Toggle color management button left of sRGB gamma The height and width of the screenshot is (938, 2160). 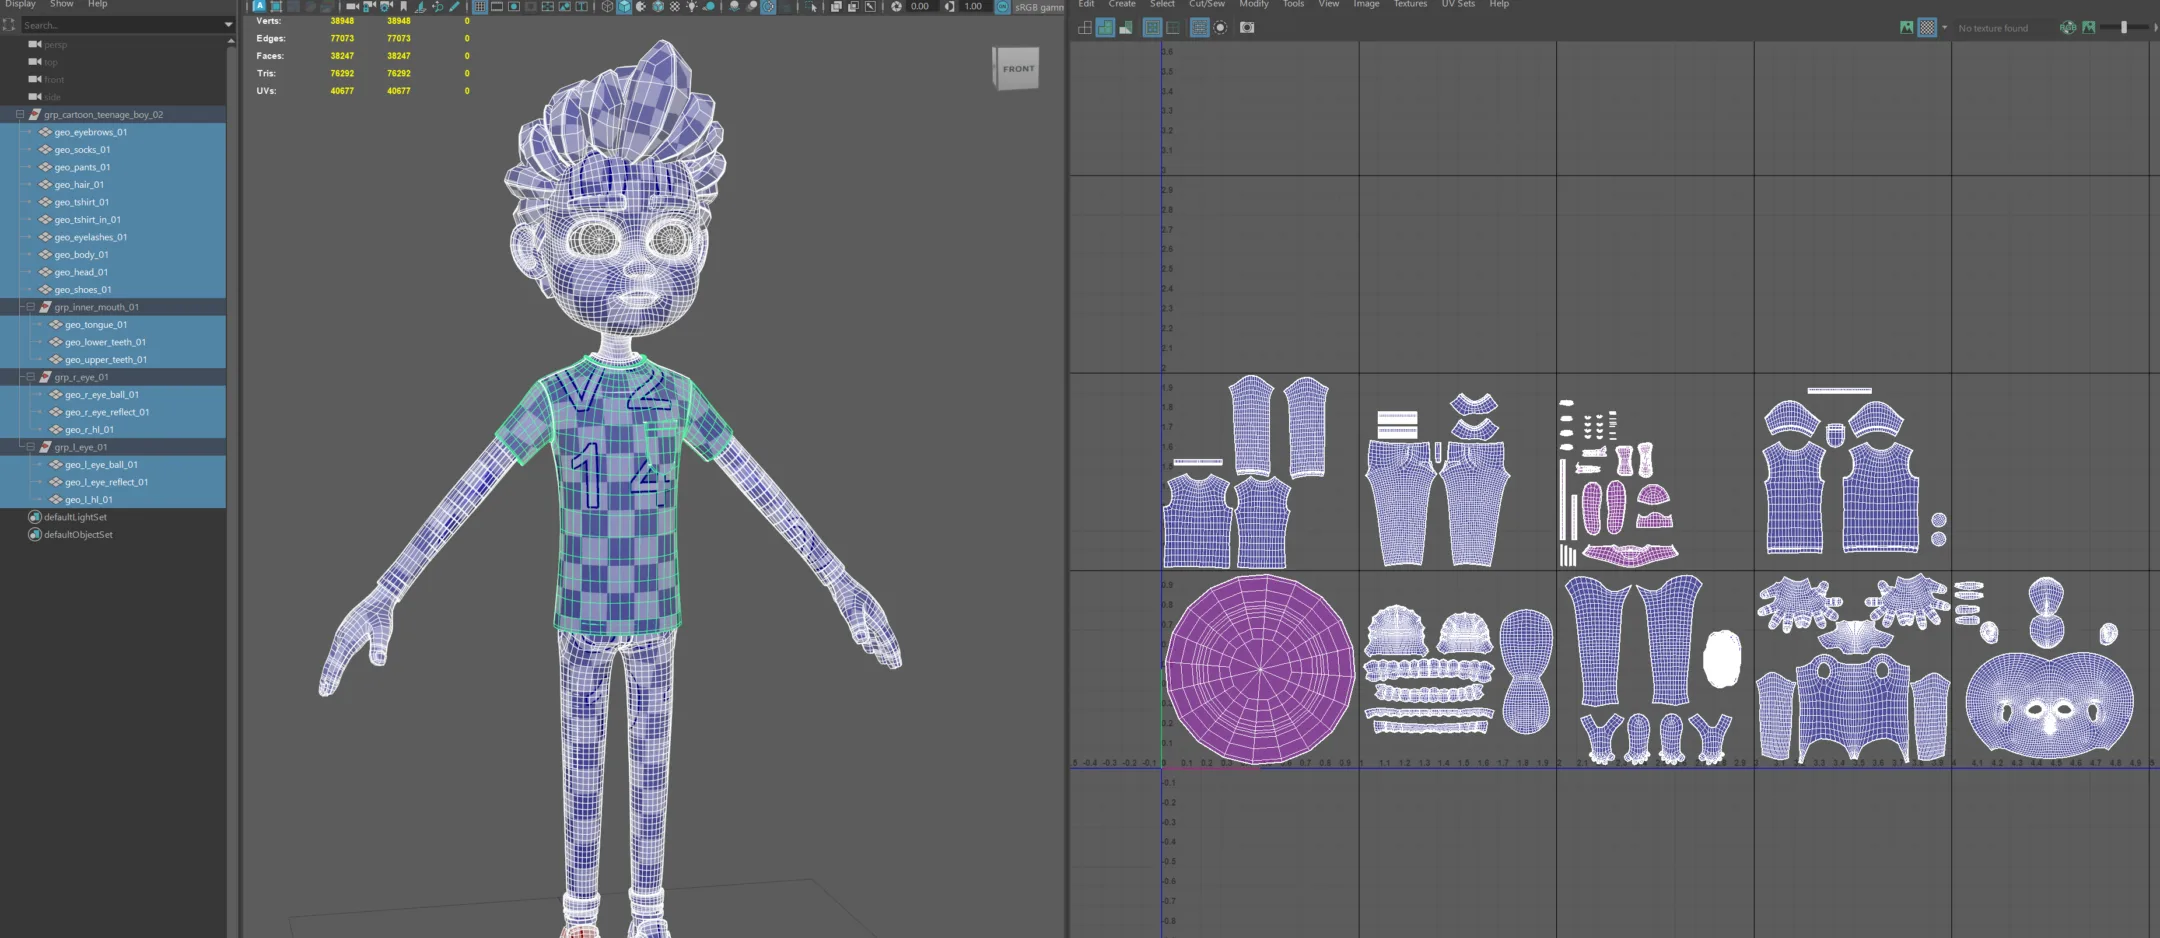coord(1002,6)
